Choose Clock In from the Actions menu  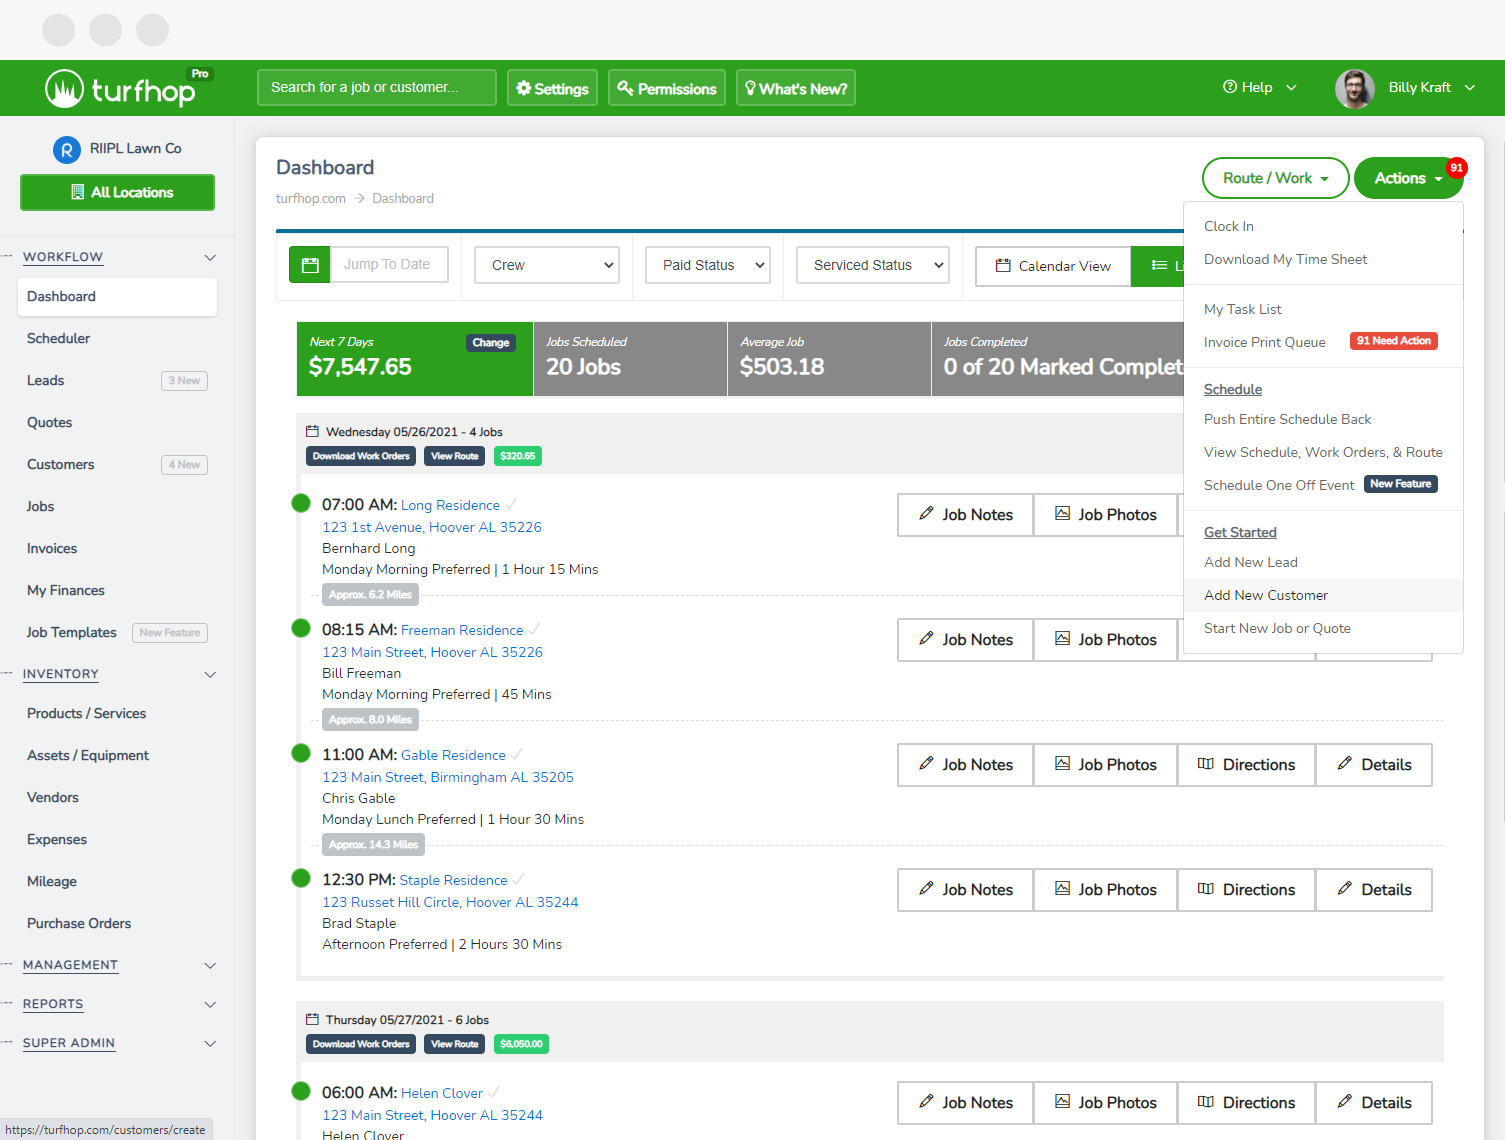tap(1228, 226)
